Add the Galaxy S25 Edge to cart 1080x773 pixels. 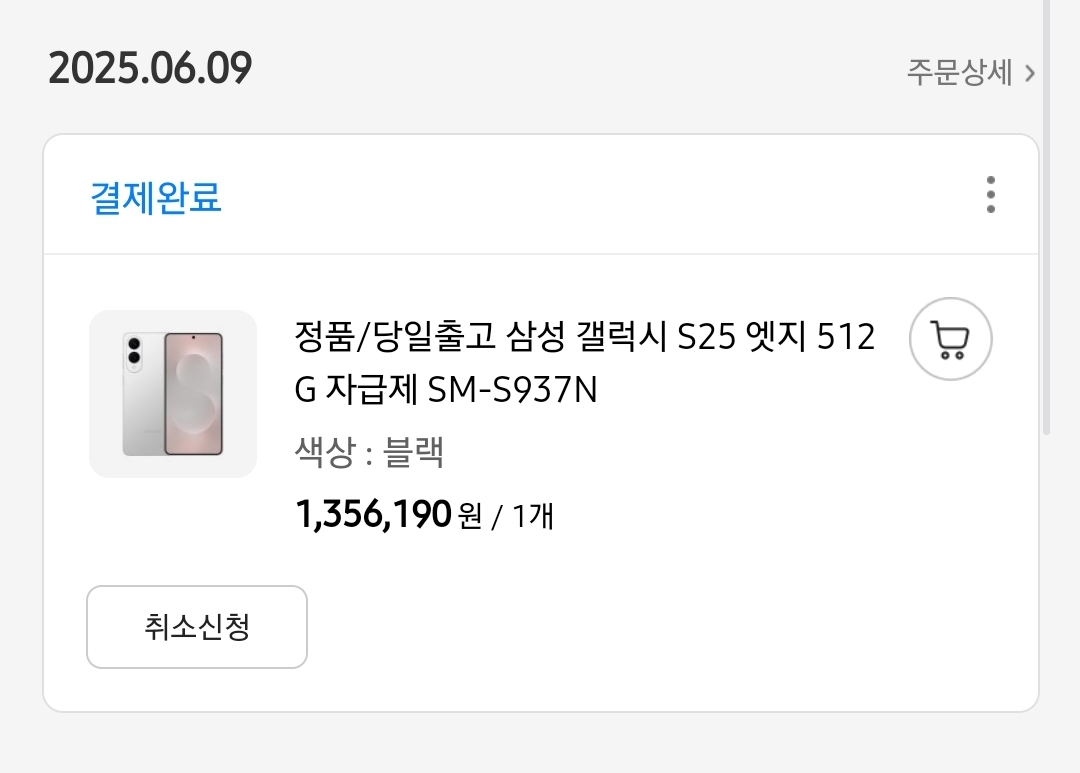click(950, 340)
